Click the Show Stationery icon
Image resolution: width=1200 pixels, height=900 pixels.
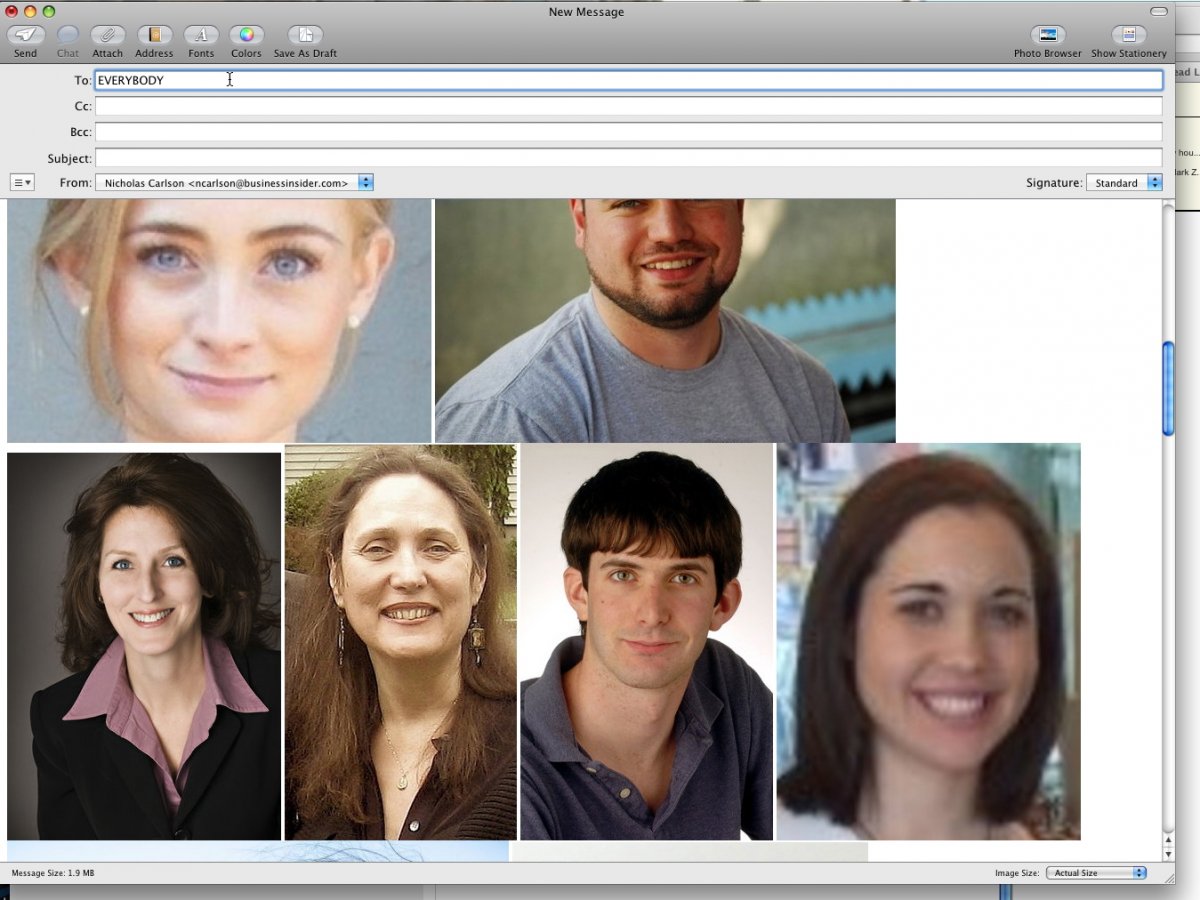(1128, 35)
